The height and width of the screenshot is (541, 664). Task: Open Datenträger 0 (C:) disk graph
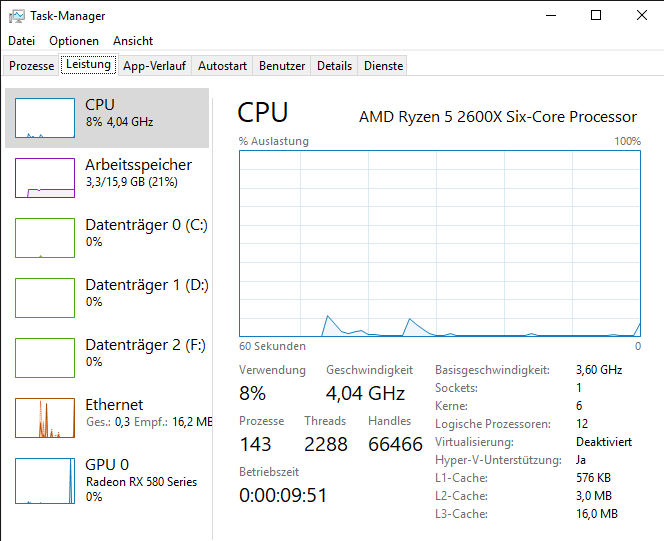(45, 238)
